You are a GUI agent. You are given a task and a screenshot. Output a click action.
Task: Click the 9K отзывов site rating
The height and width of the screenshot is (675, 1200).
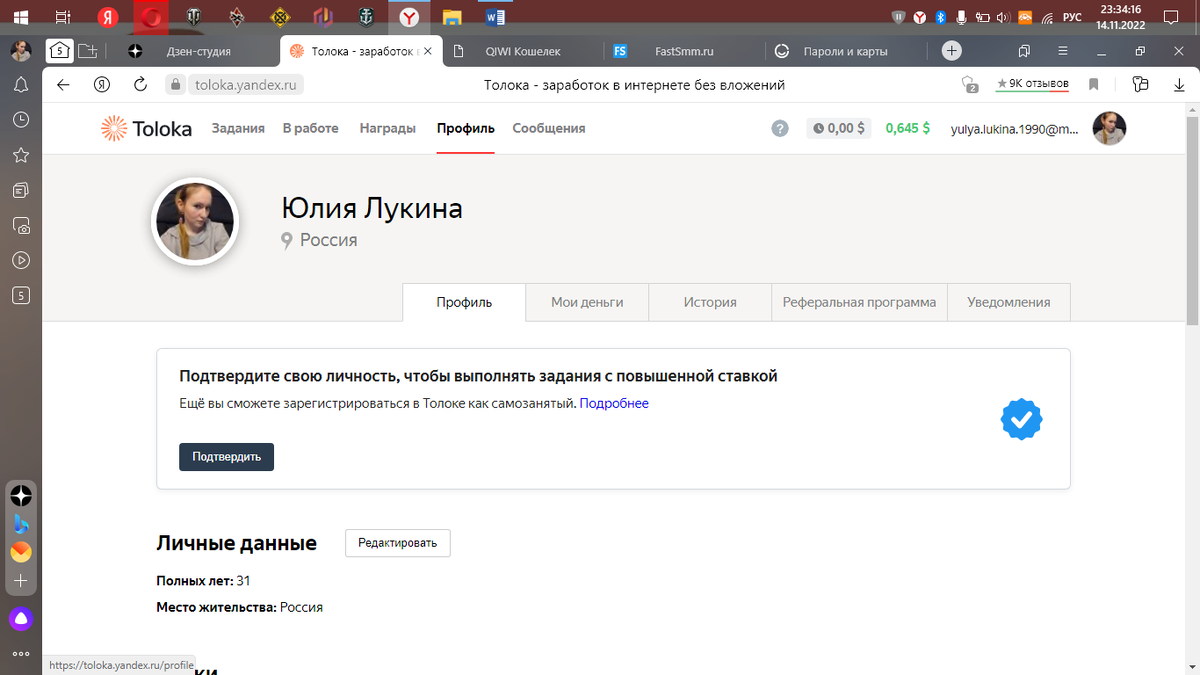pos(1032,84)
